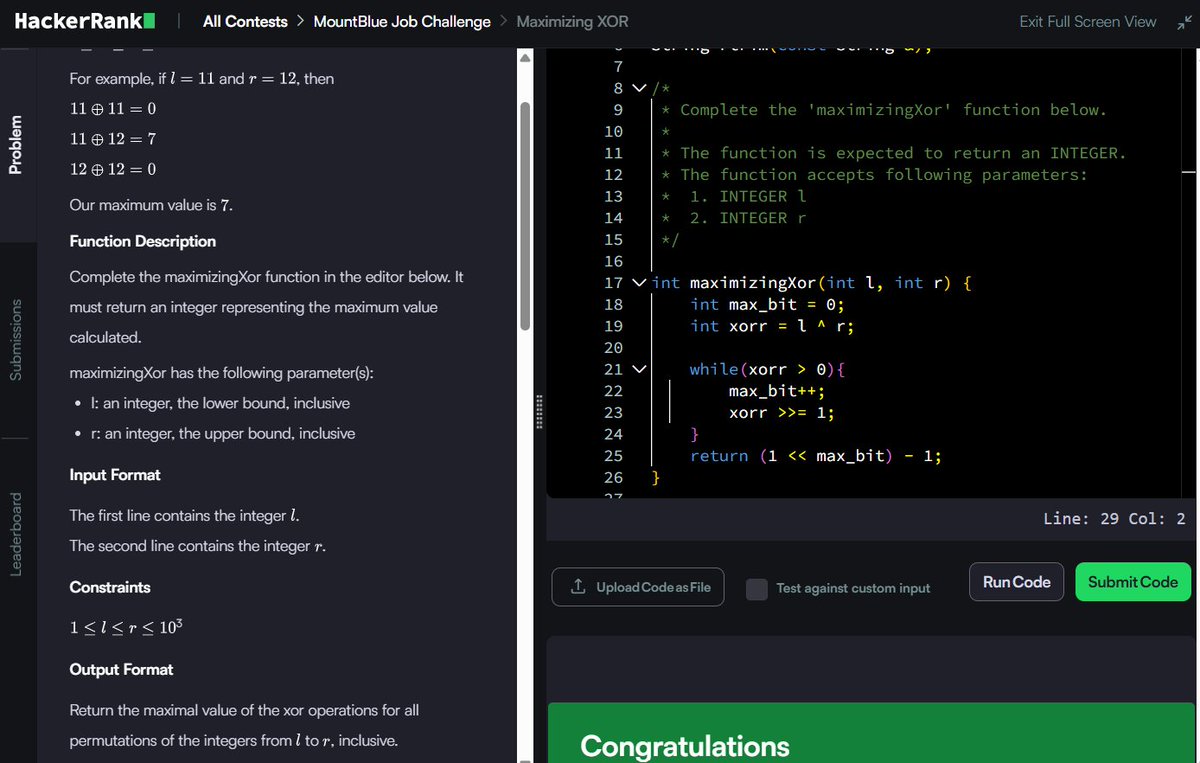The image size is (1200, 763).
Task: Click Upload Code as File button
Action: (x=638, y=587)
